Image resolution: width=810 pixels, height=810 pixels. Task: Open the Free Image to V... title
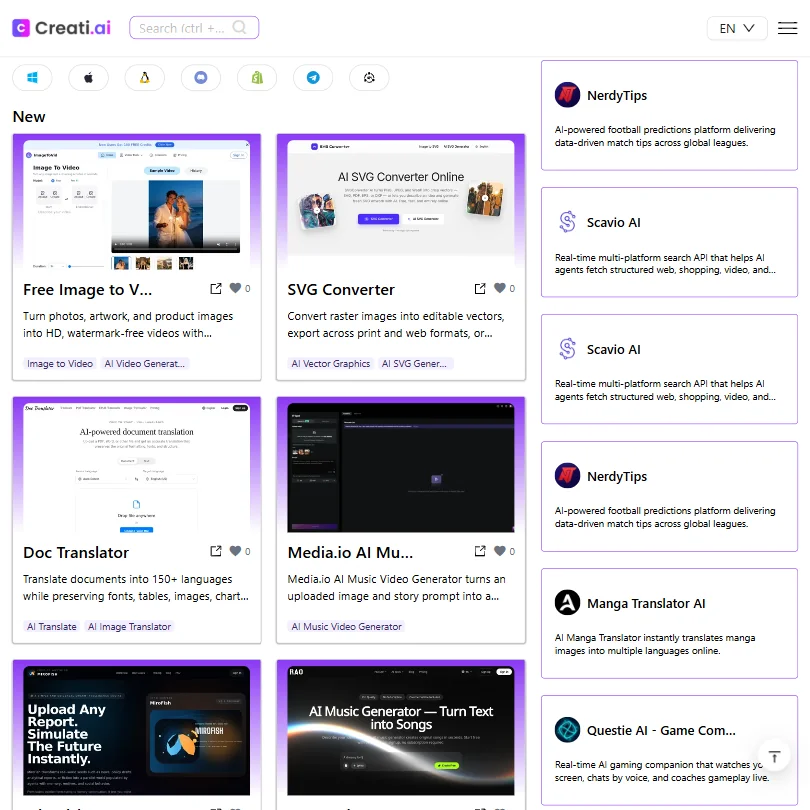[87, 290]
